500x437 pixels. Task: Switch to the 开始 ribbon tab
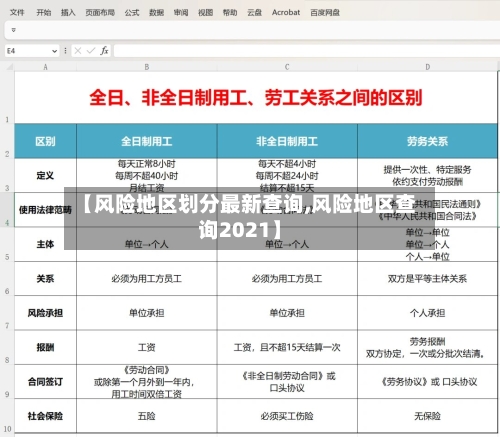44,13
